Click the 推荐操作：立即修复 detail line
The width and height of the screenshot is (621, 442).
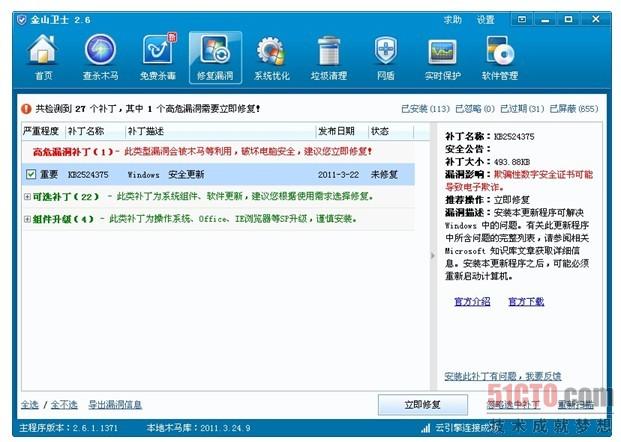click(x=487, y=200)
